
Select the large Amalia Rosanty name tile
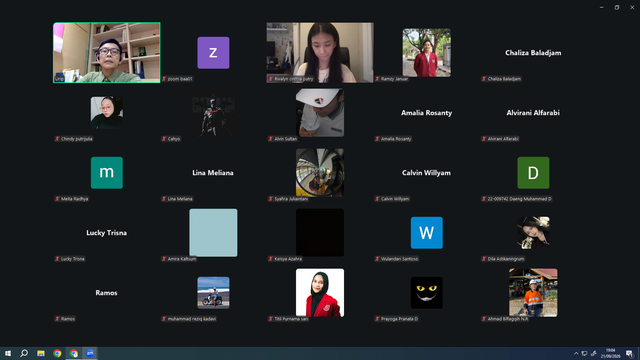pyautogui.click(x=427, y=113)
